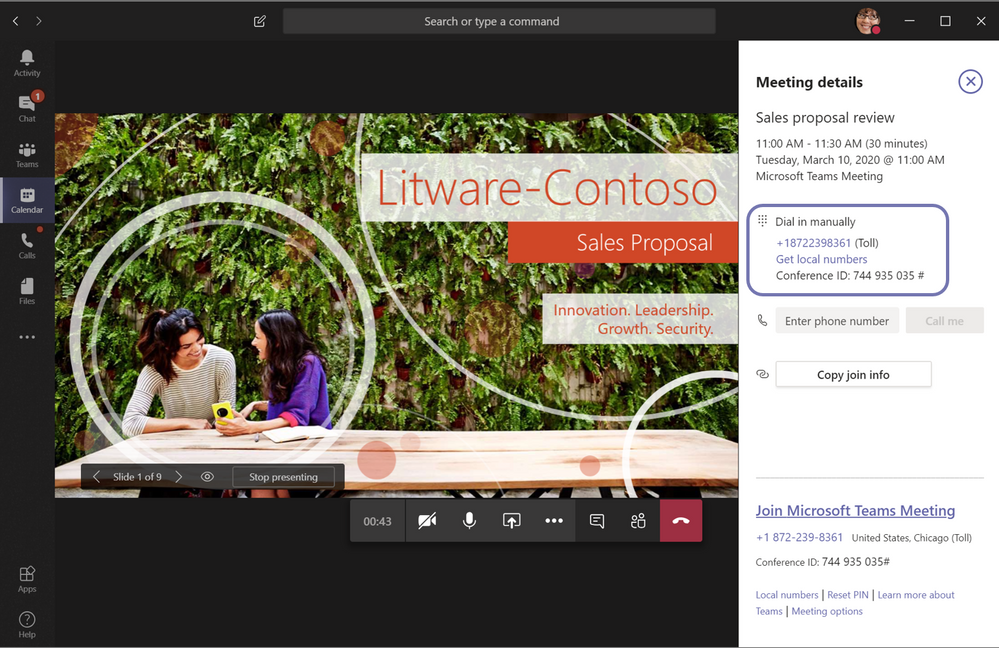Image resolution: width=999 pixels, height=648 pixels.
Task: Go to Teams in the sidebar
Action: [27, 155]
